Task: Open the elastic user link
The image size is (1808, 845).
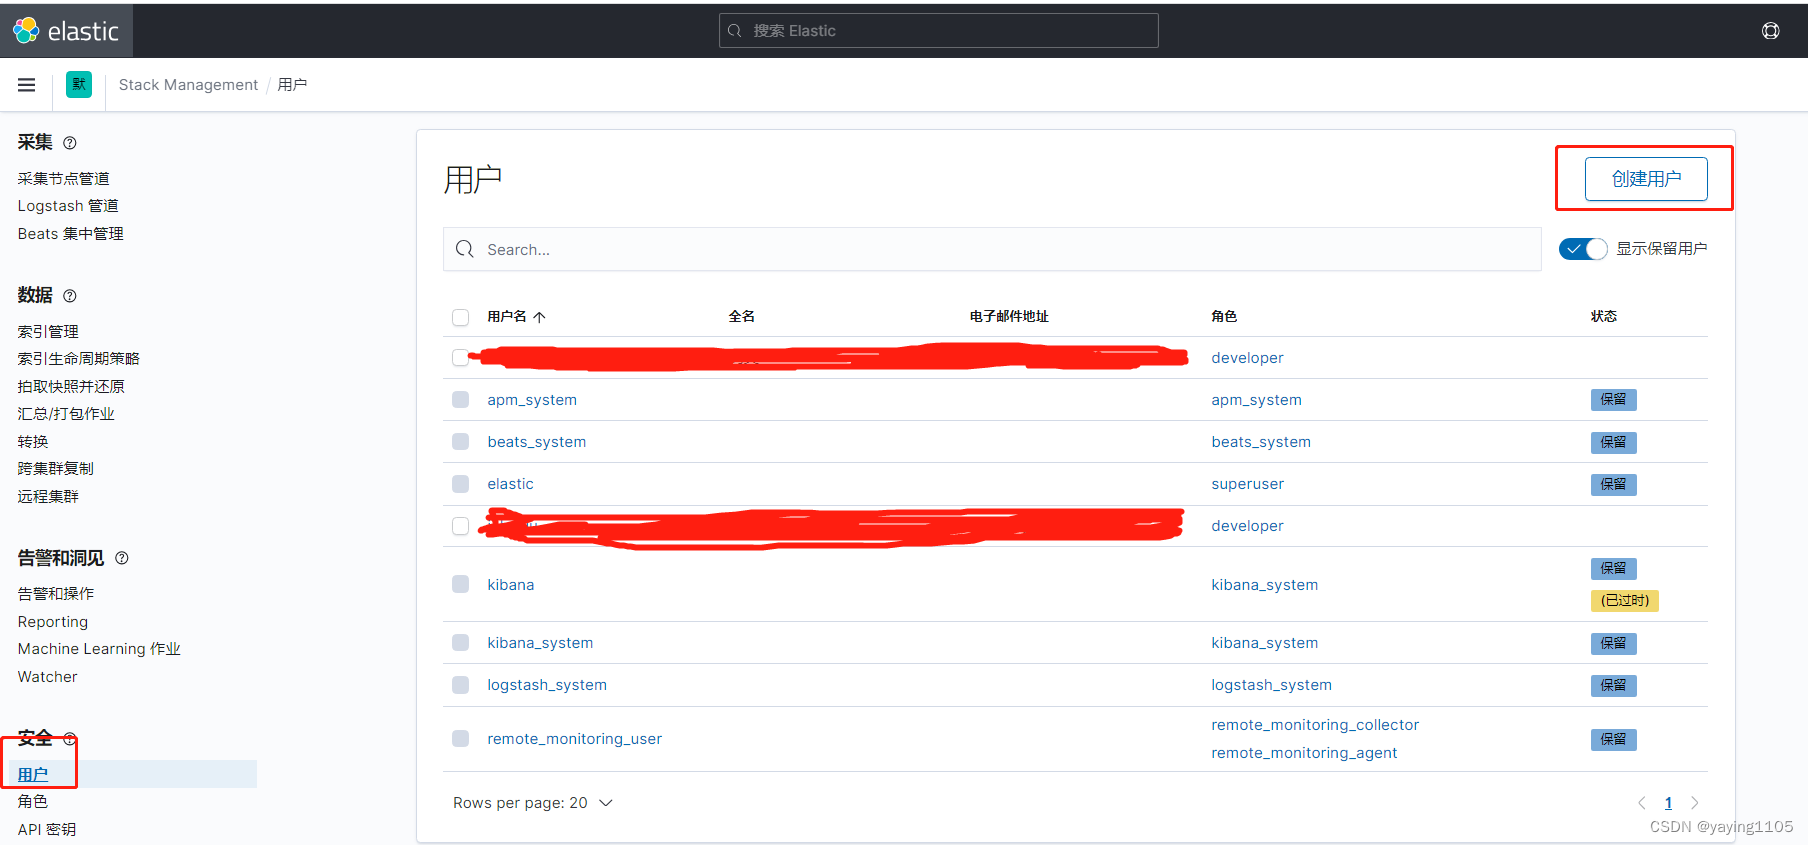Action: (x=510, y=484)
